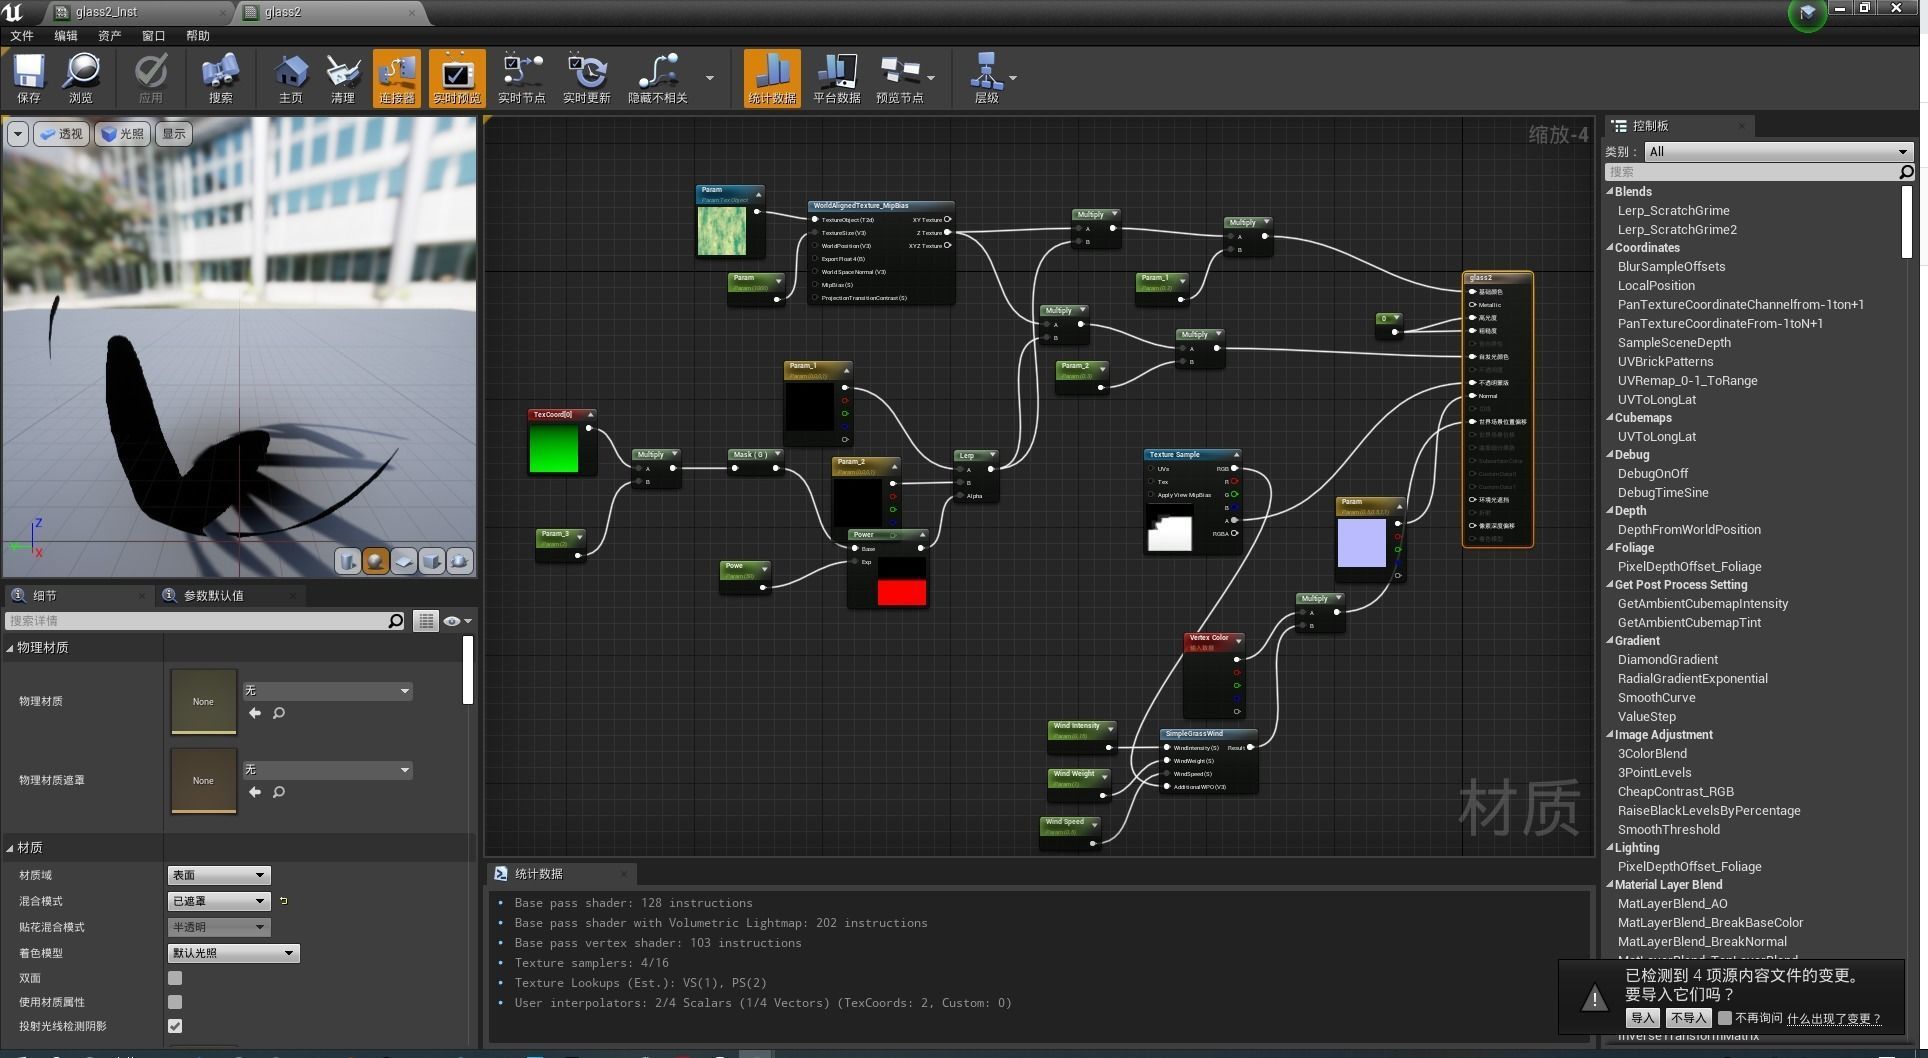Open the 透视 (Perspective) view mode button
1928x1058 pixels.
pyautogui.click(x=62, y=134)
